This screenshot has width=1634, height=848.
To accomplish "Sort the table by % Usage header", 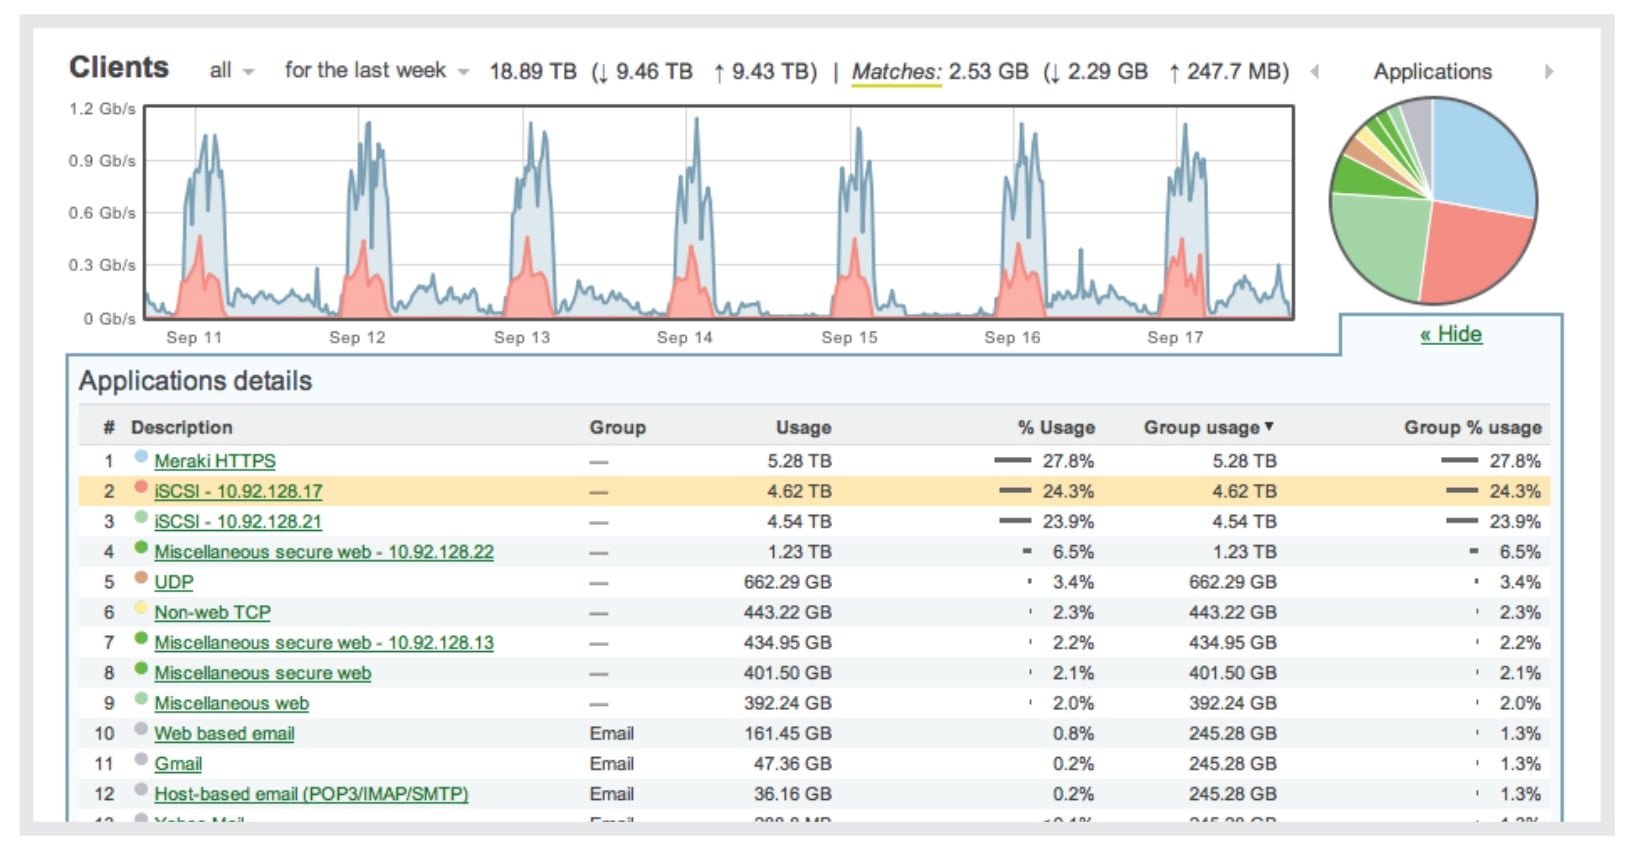I will [1056, 427].
